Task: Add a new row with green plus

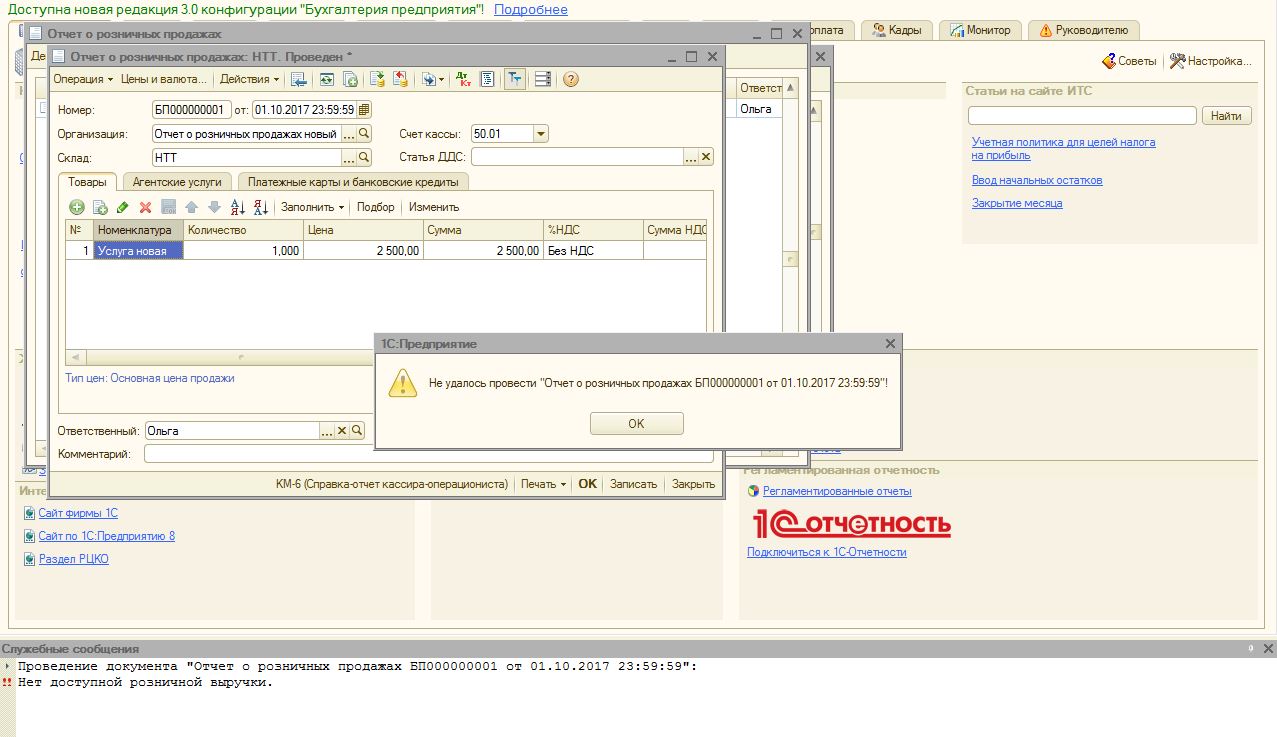Action: tap(77, 207)
